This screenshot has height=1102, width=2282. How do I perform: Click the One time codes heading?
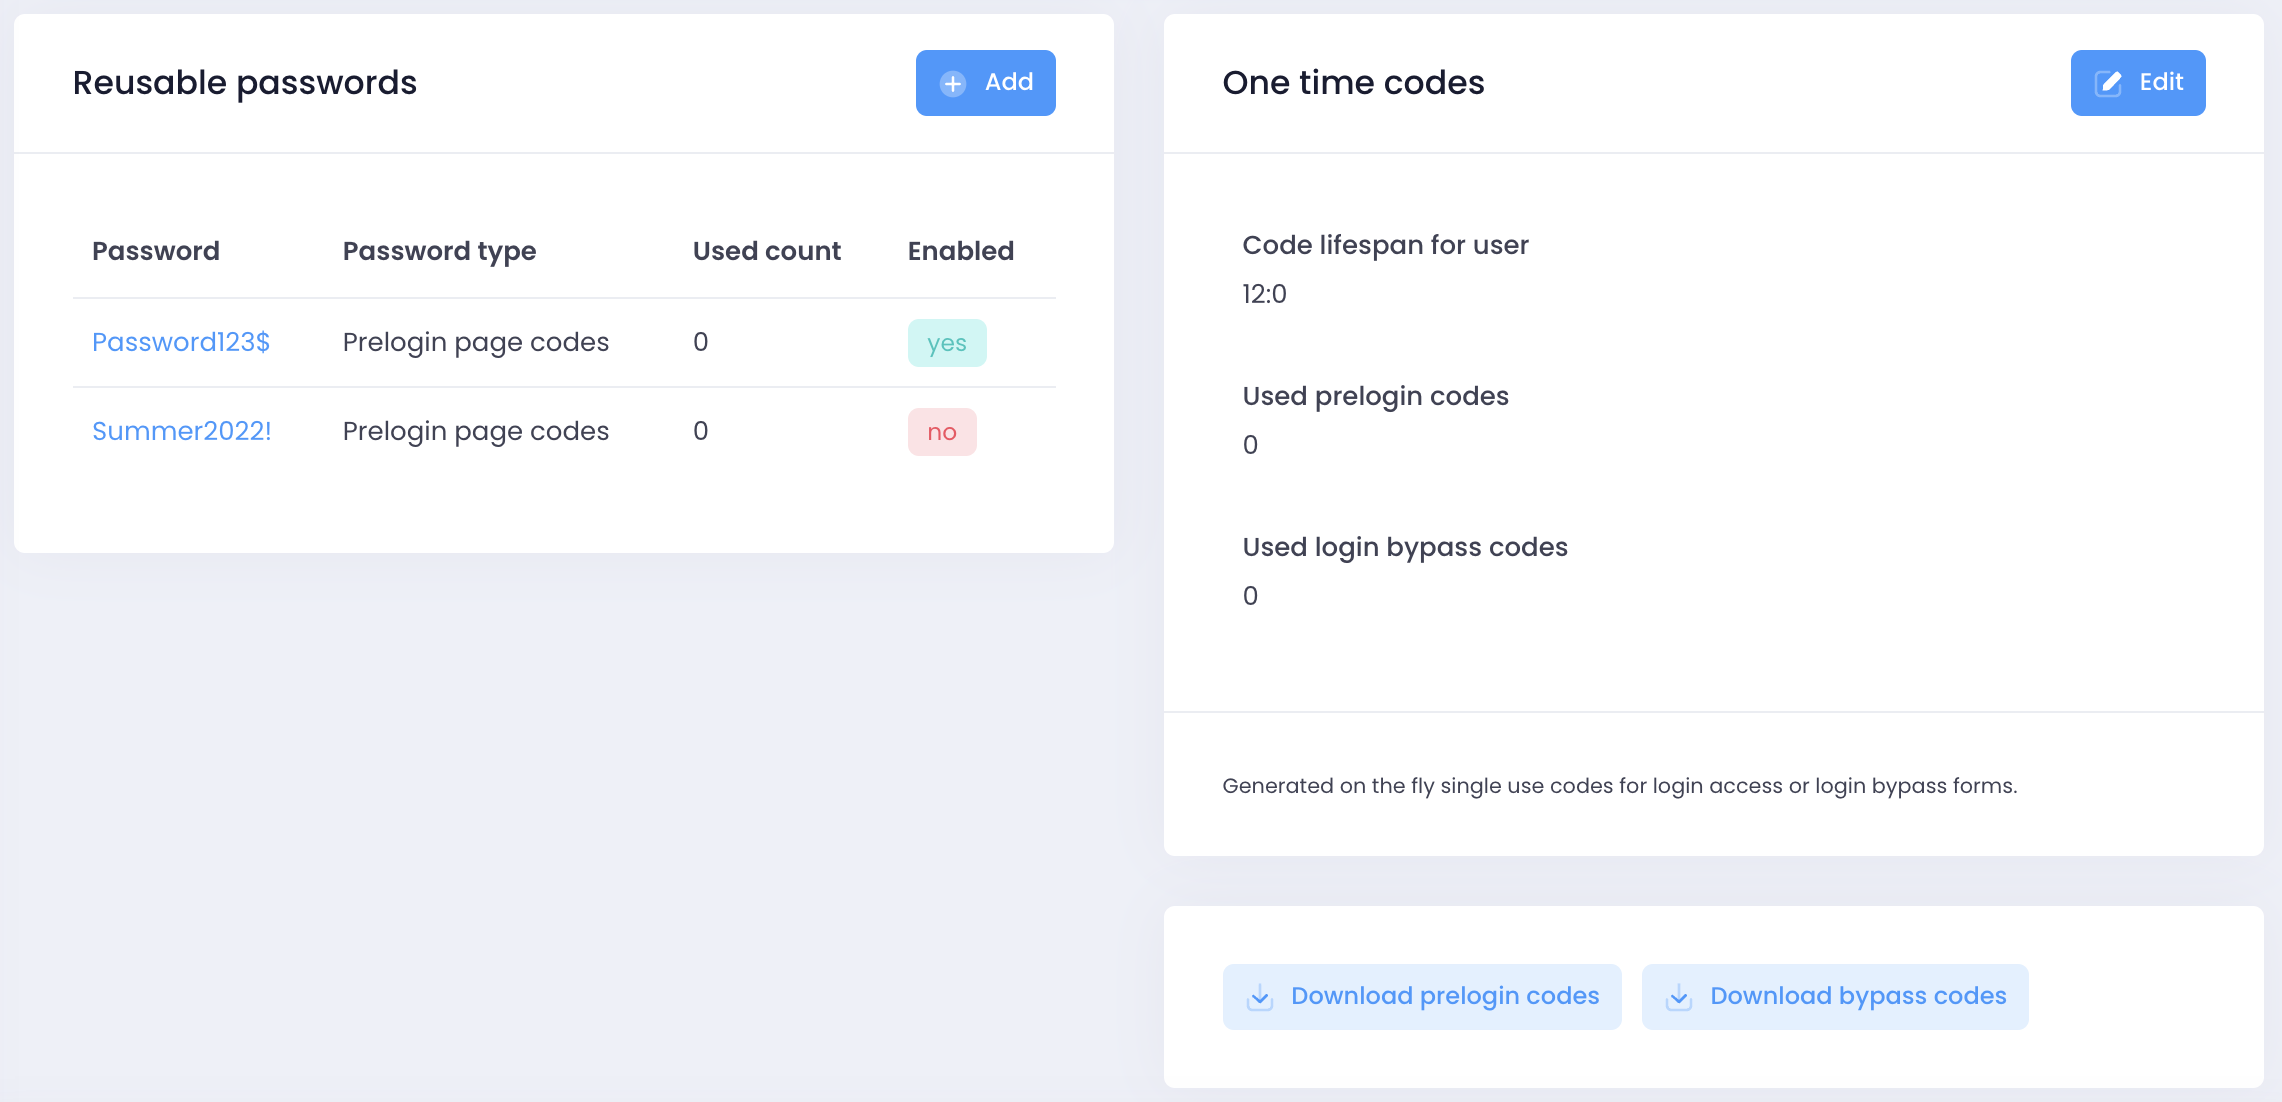[x=1353, y=83]
